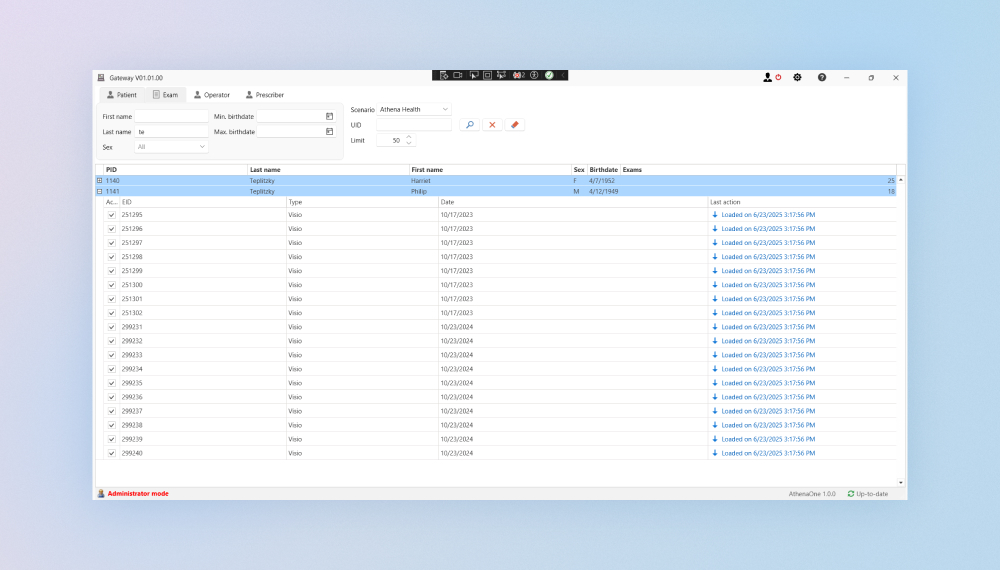Screen dimensions: 1000x570
Task: Click the Last name field containing 'te'
Action: pos(171,131)
